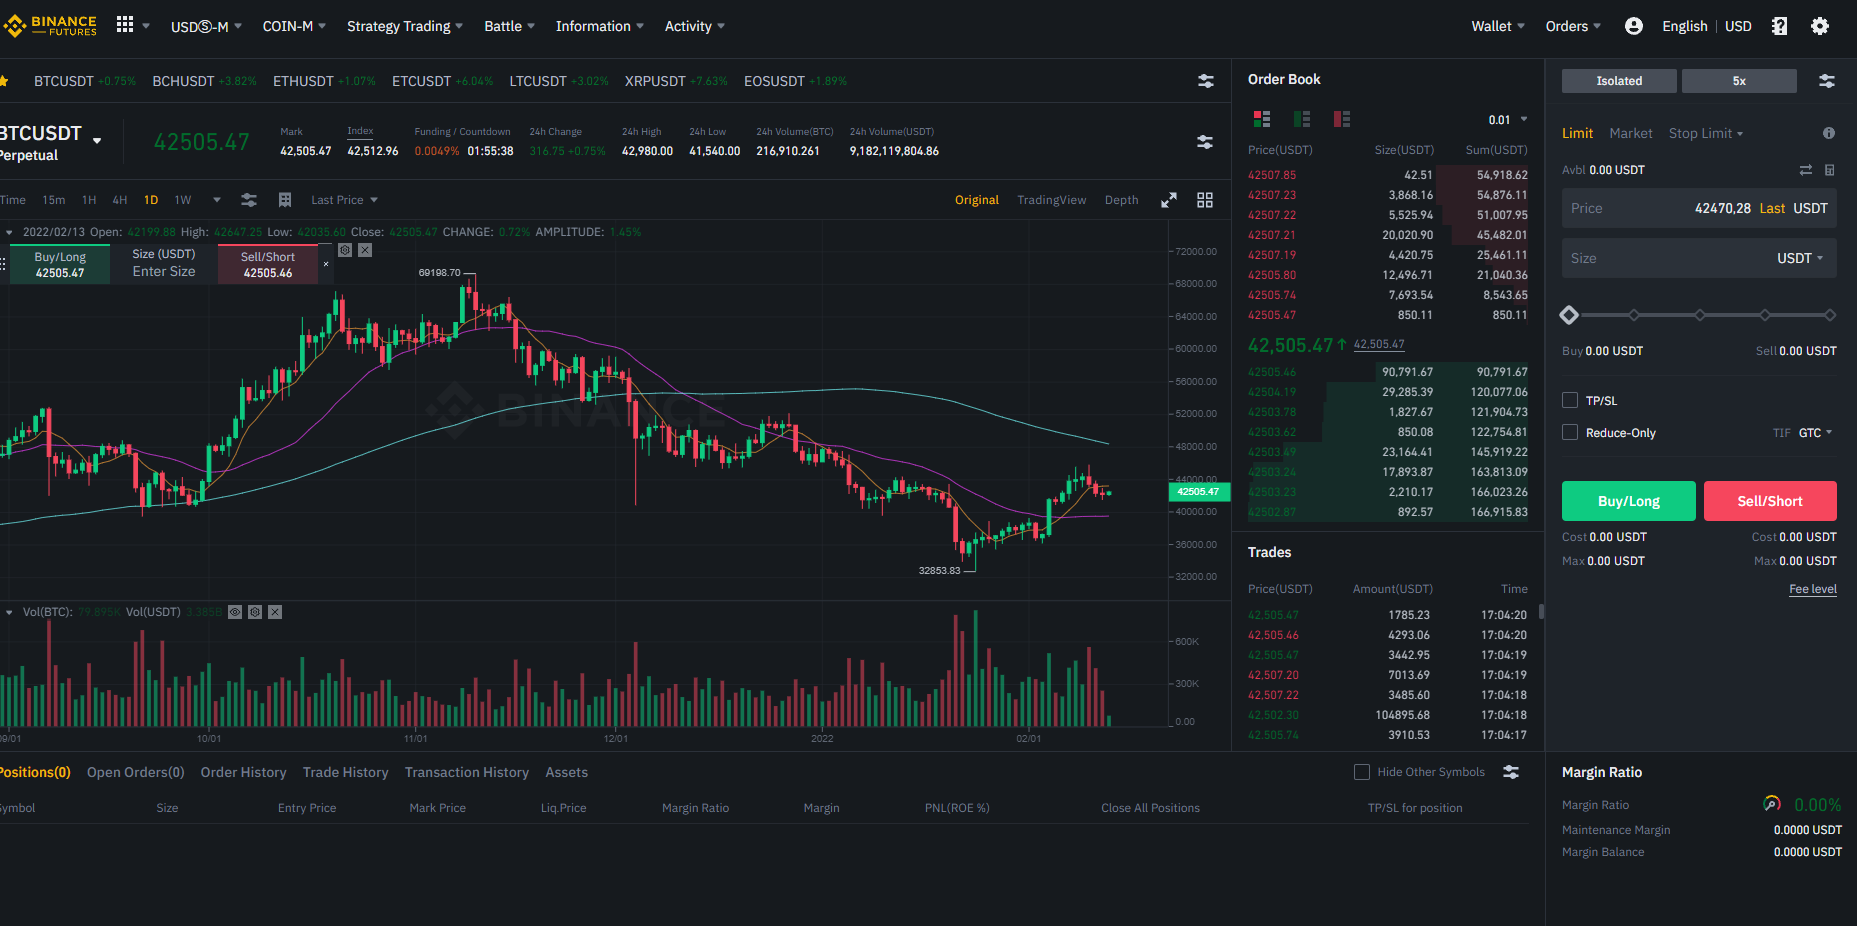Toggle the Isolated margin mode button

[x=1619, y=81]
